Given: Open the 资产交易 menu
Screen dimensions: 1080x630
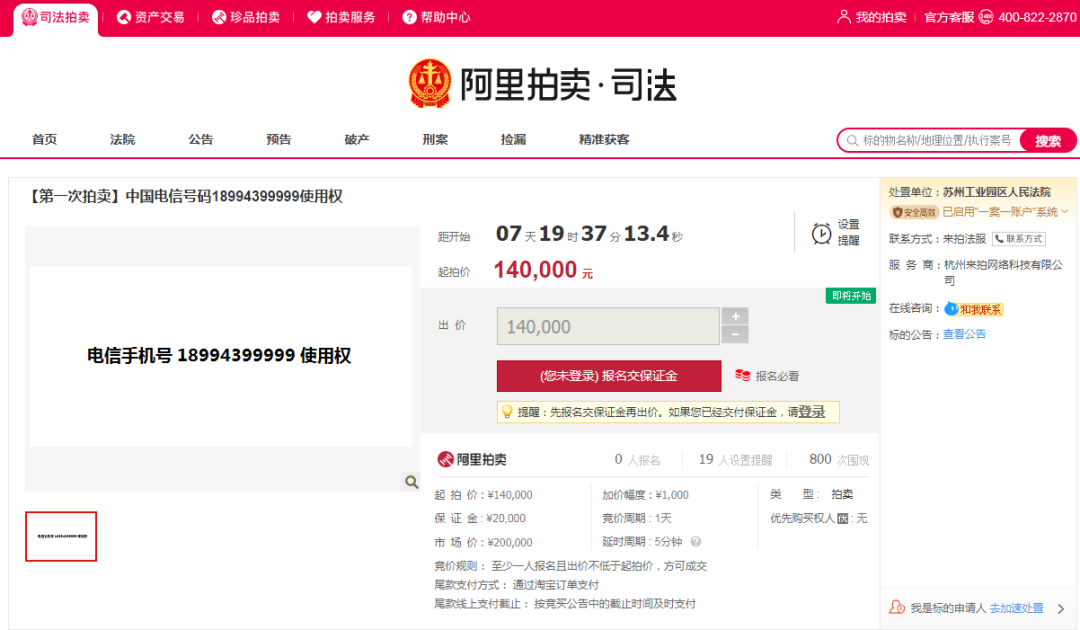Looking at the screenshot, I should pos(152,16).
